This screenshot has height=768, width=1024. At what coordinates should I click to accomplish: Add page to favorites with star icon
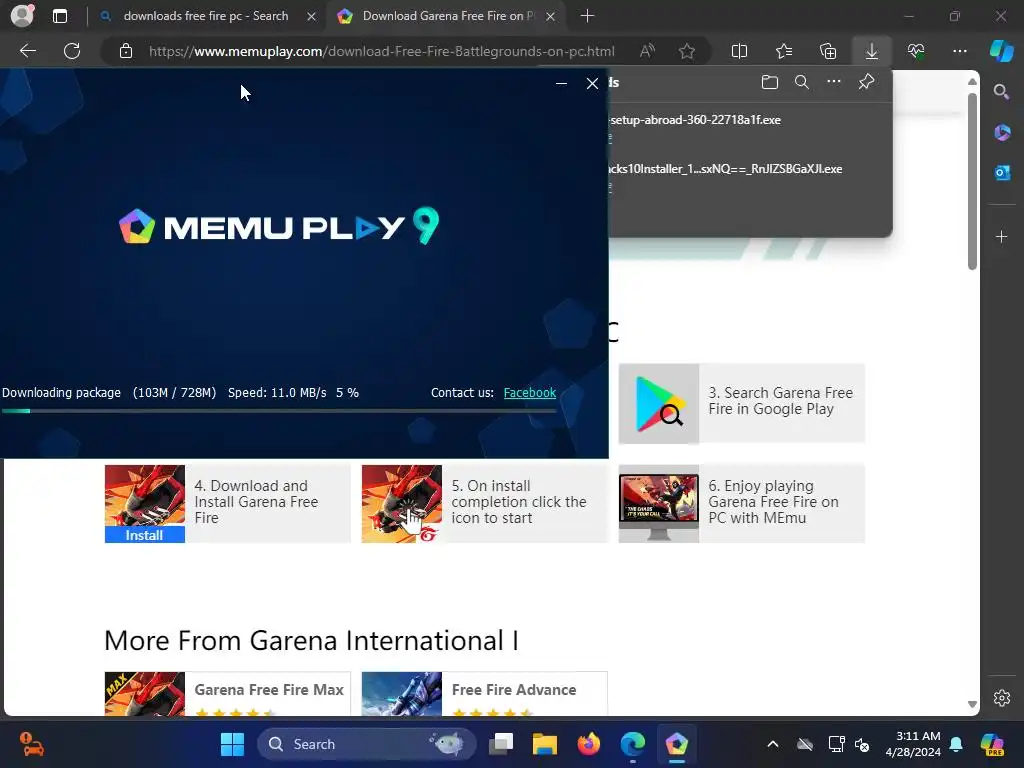[x=686, y=51]
